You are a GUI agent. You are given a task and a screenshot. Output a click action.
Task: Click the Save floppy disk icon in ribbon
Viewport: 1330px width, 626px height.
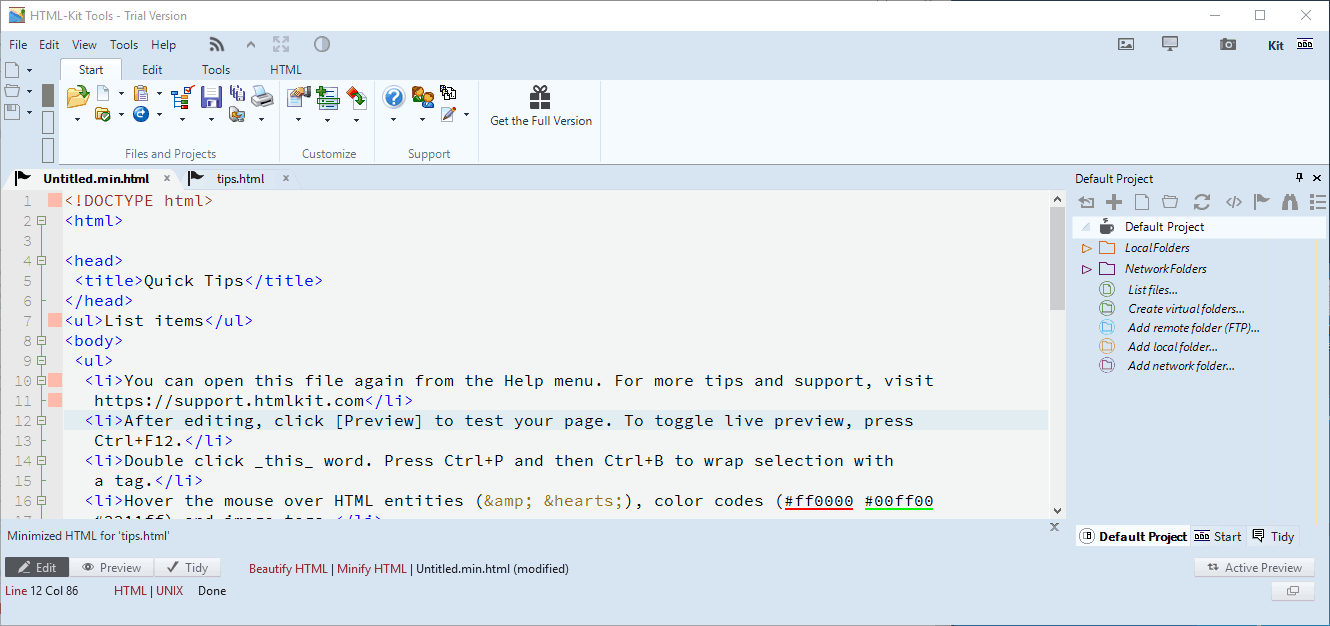(211, 96)
